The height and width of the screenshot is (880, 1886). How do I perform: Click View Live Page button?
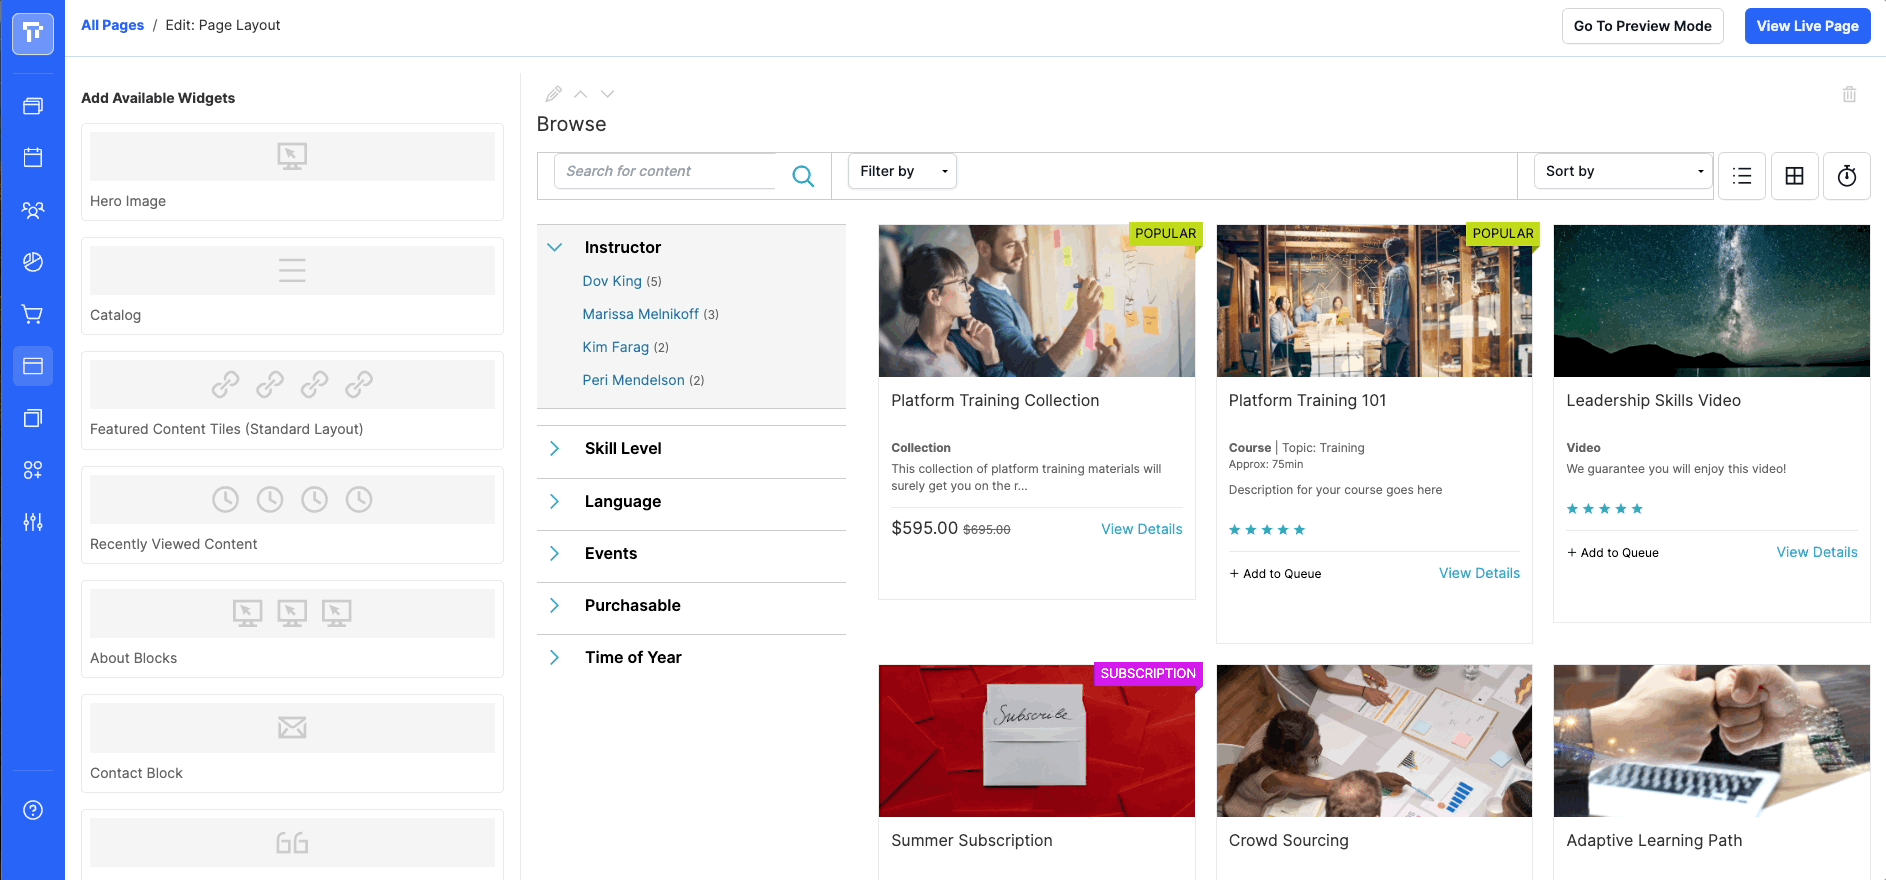click(1807, 26)
